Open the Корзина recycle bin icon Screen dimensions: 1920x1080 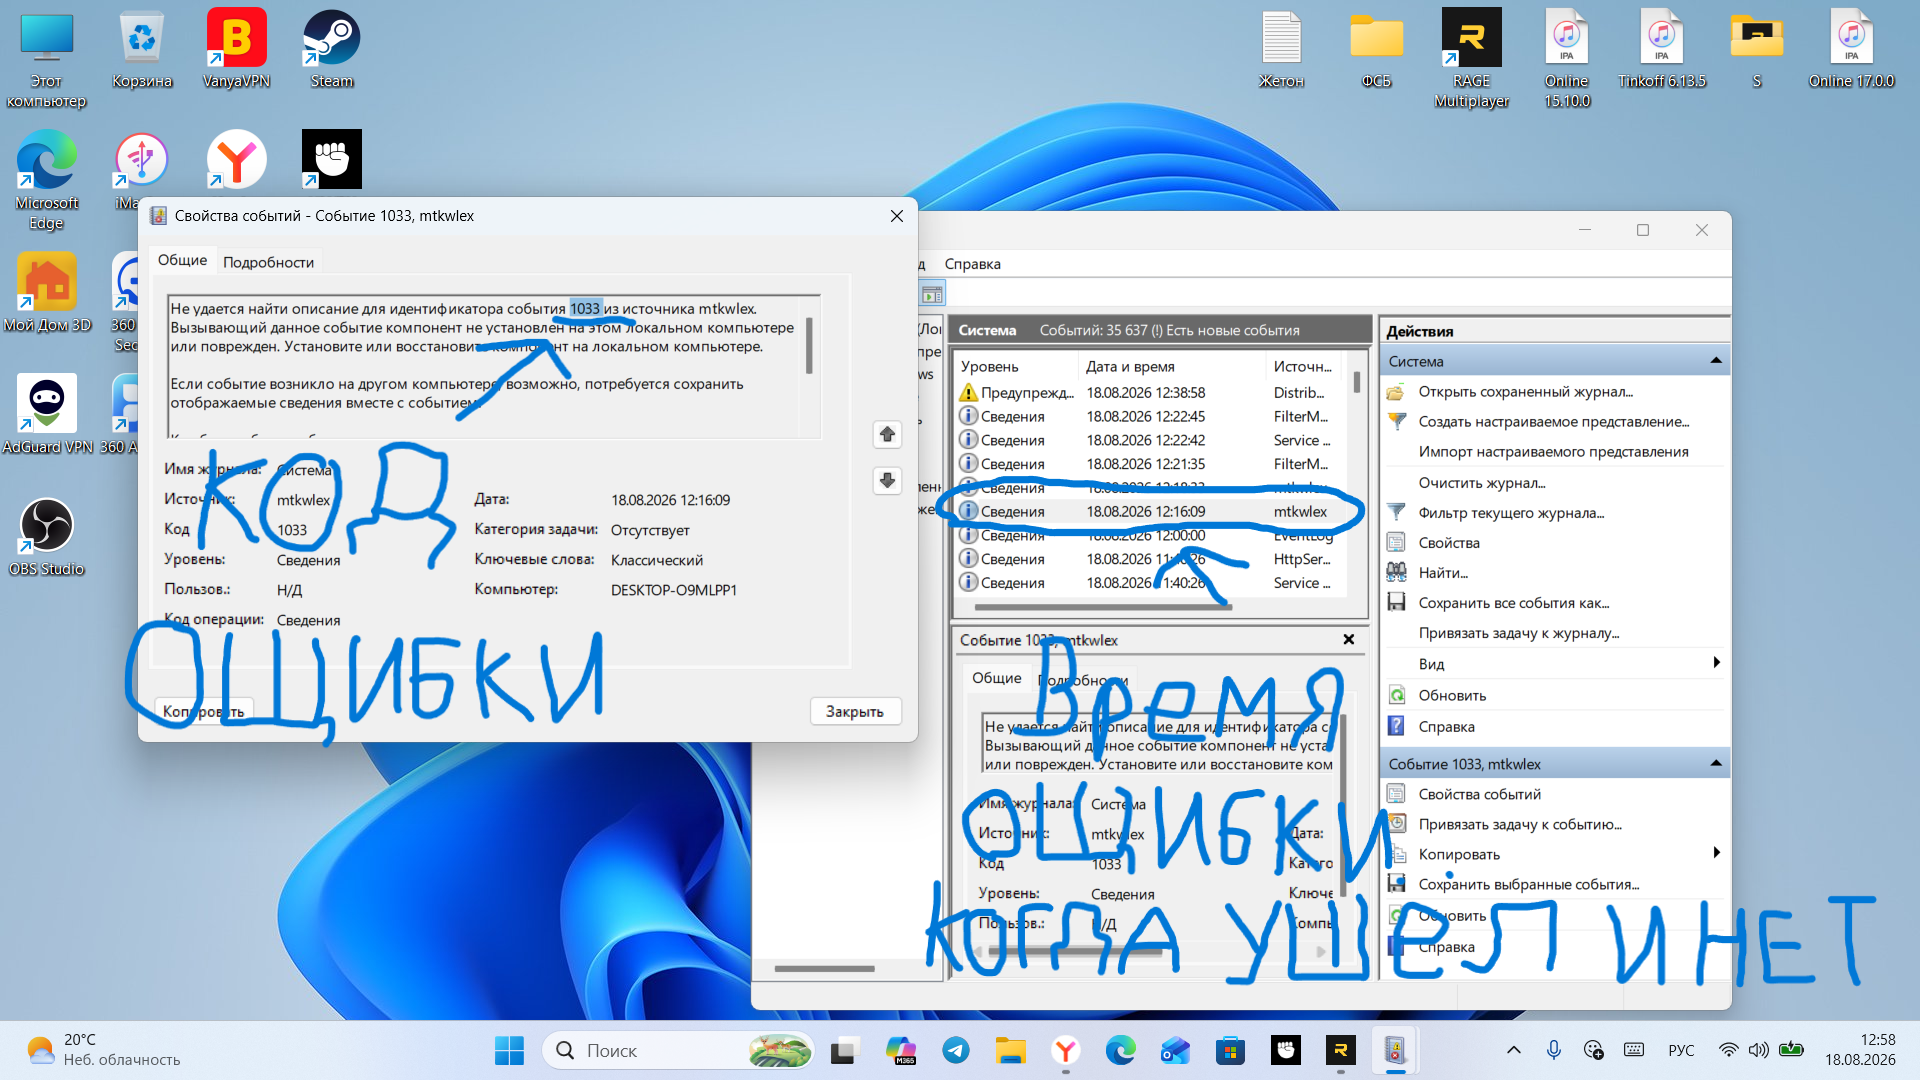click(x=142, y=49)
